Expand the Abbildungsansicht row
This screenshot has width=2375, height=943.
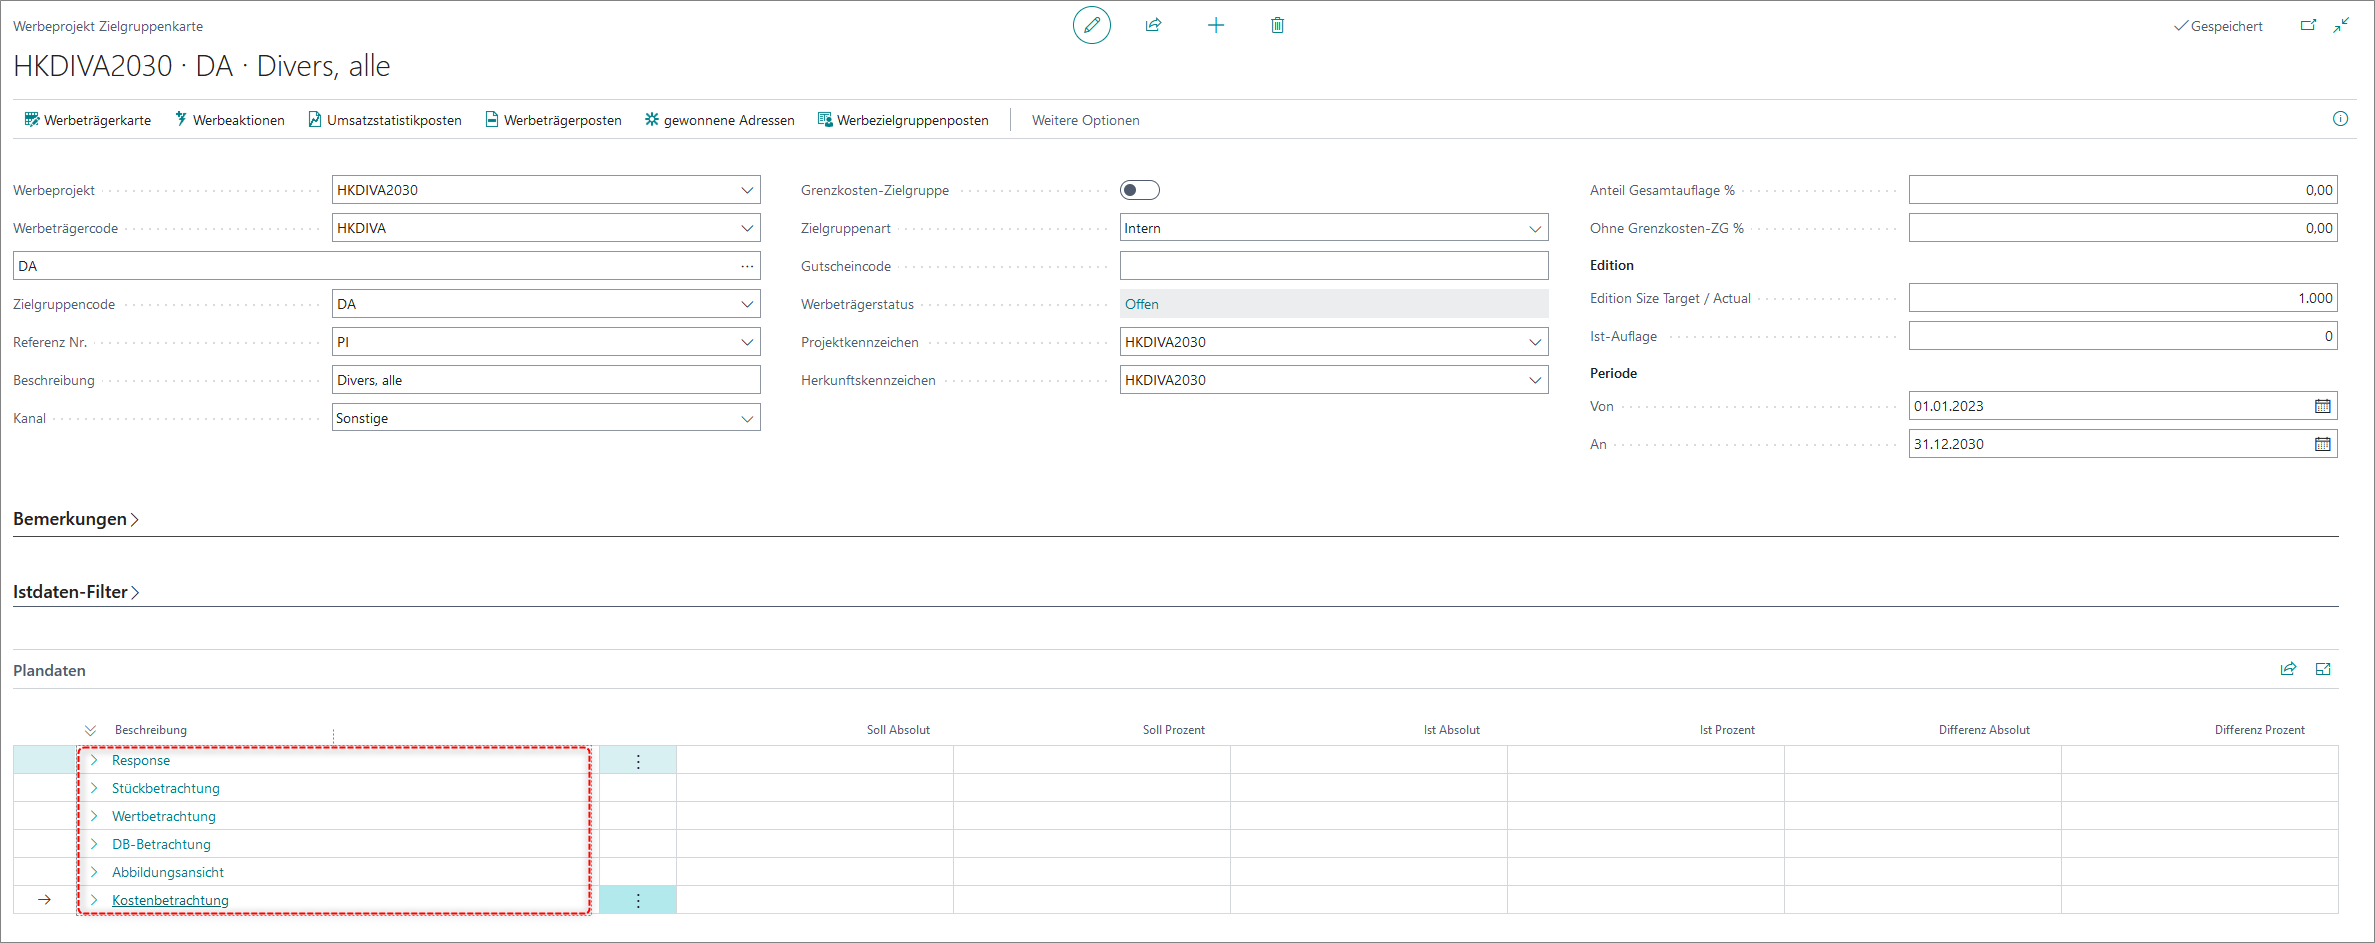point(94,872)
